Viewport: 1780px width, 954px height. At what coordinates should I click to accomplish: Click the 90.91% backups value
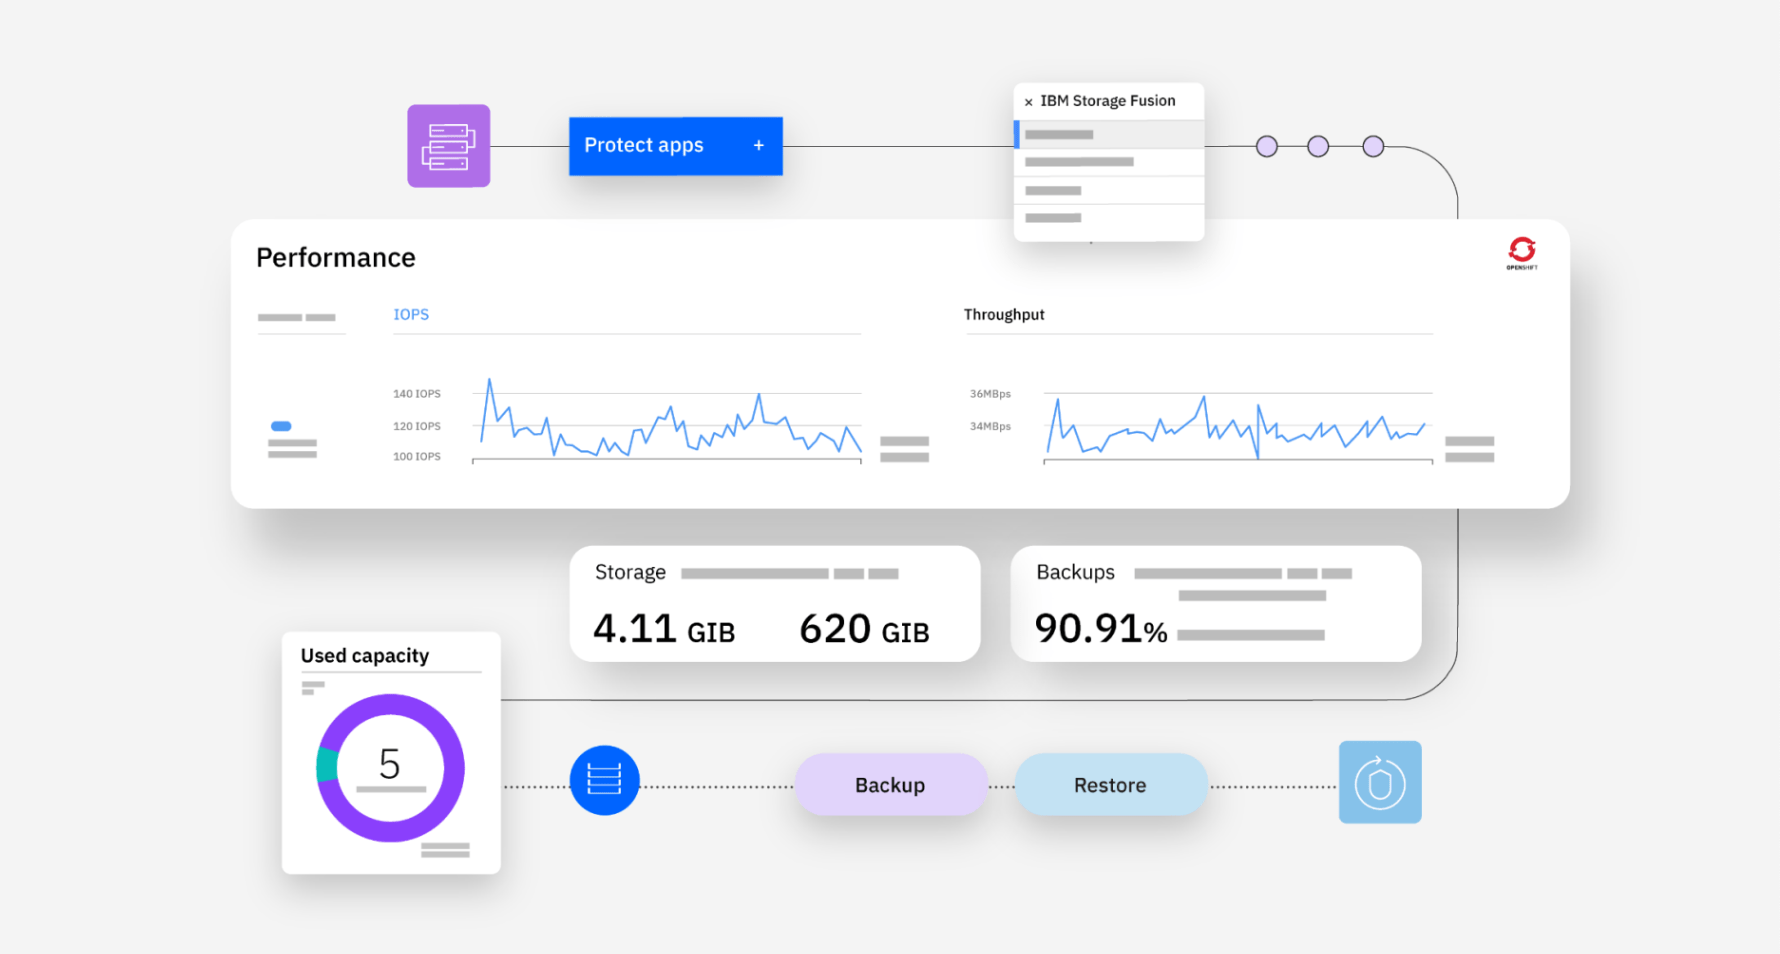(x=1101, y=629)
